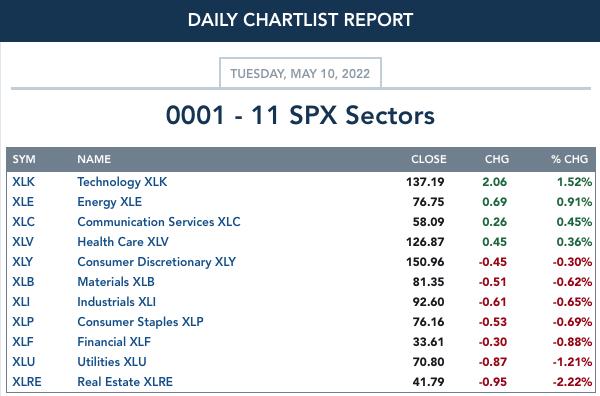Open Real Estate XLRE link
This screenshot has height=396, width=600.
(x=125, y=382)
